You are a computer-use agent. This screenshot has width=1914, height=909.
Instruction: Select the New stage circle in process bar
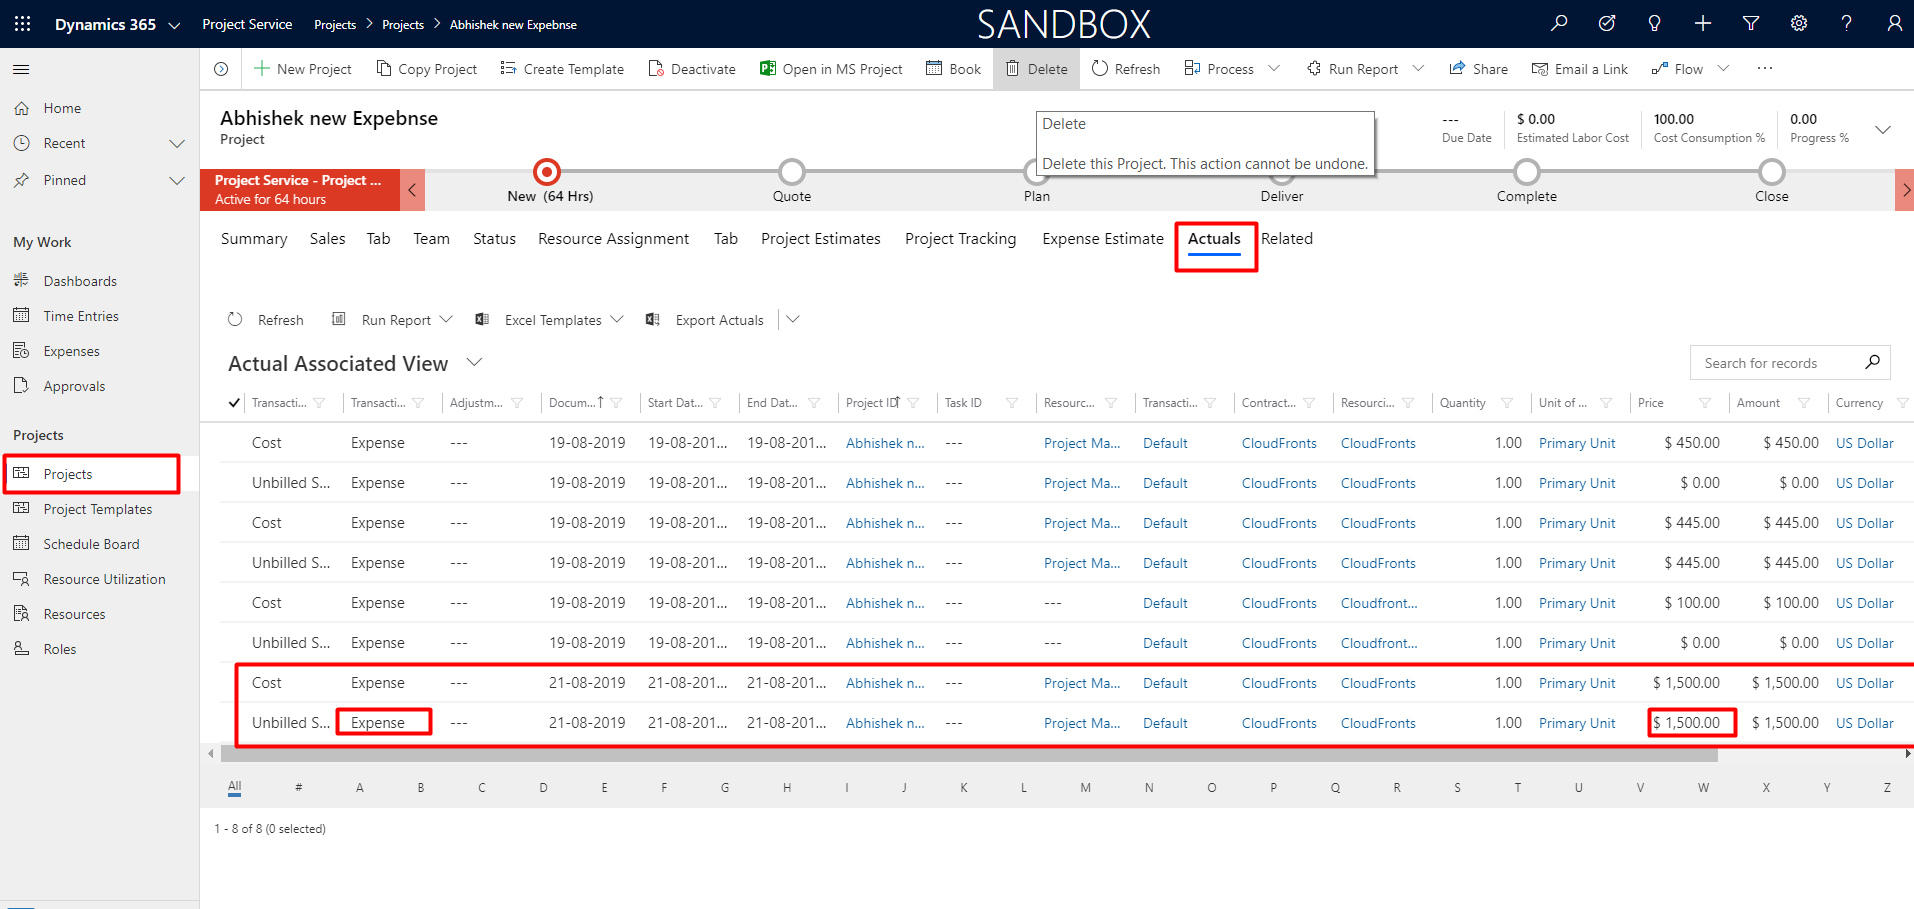click(547, 172)
